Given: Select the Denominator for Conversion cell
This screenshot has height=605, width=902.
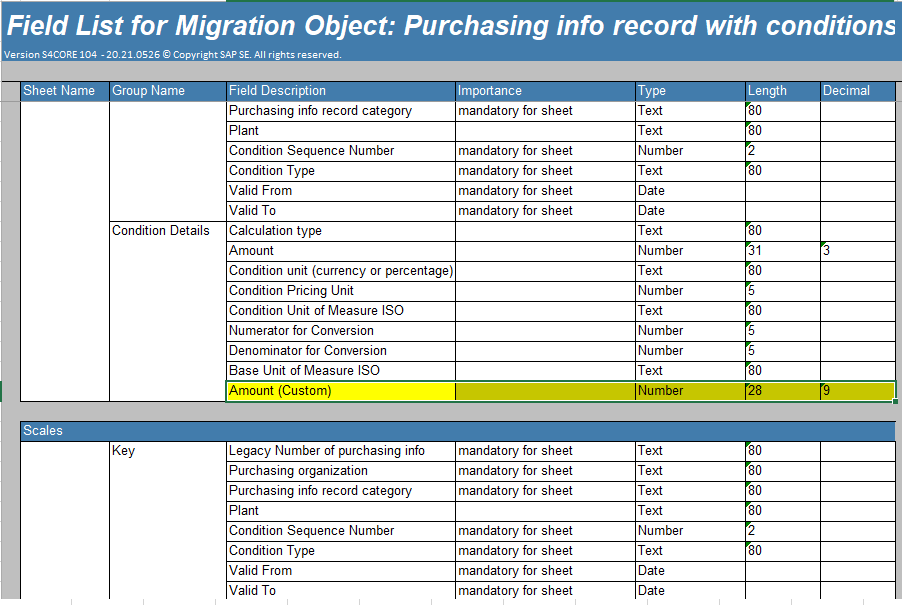Looking at the screenshot, I should point(341,351).
